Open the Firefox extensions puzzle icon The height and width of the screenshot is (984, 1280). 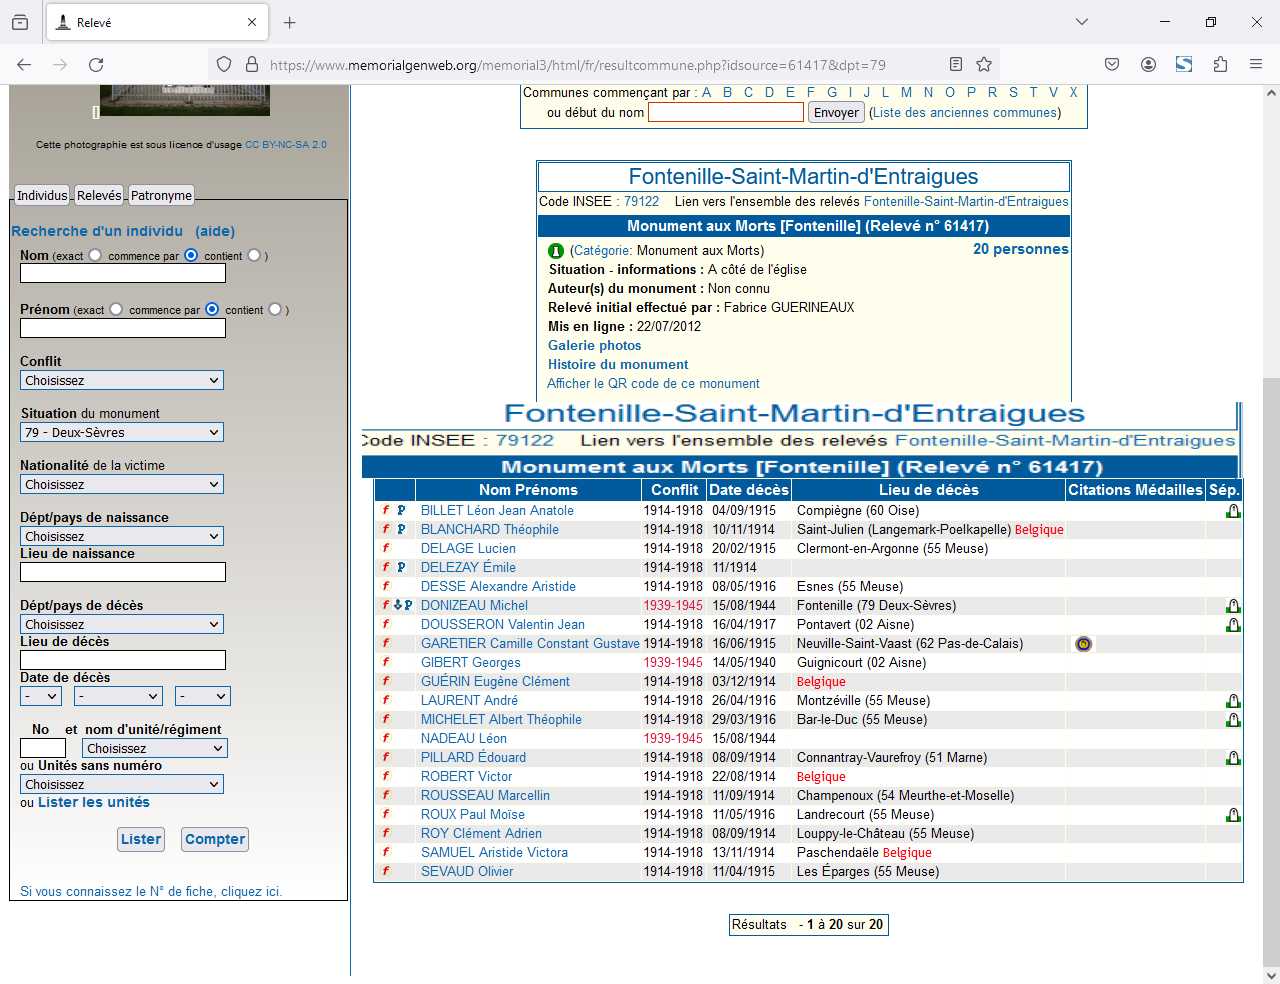pyautogui.click(x=1220, y=64)
